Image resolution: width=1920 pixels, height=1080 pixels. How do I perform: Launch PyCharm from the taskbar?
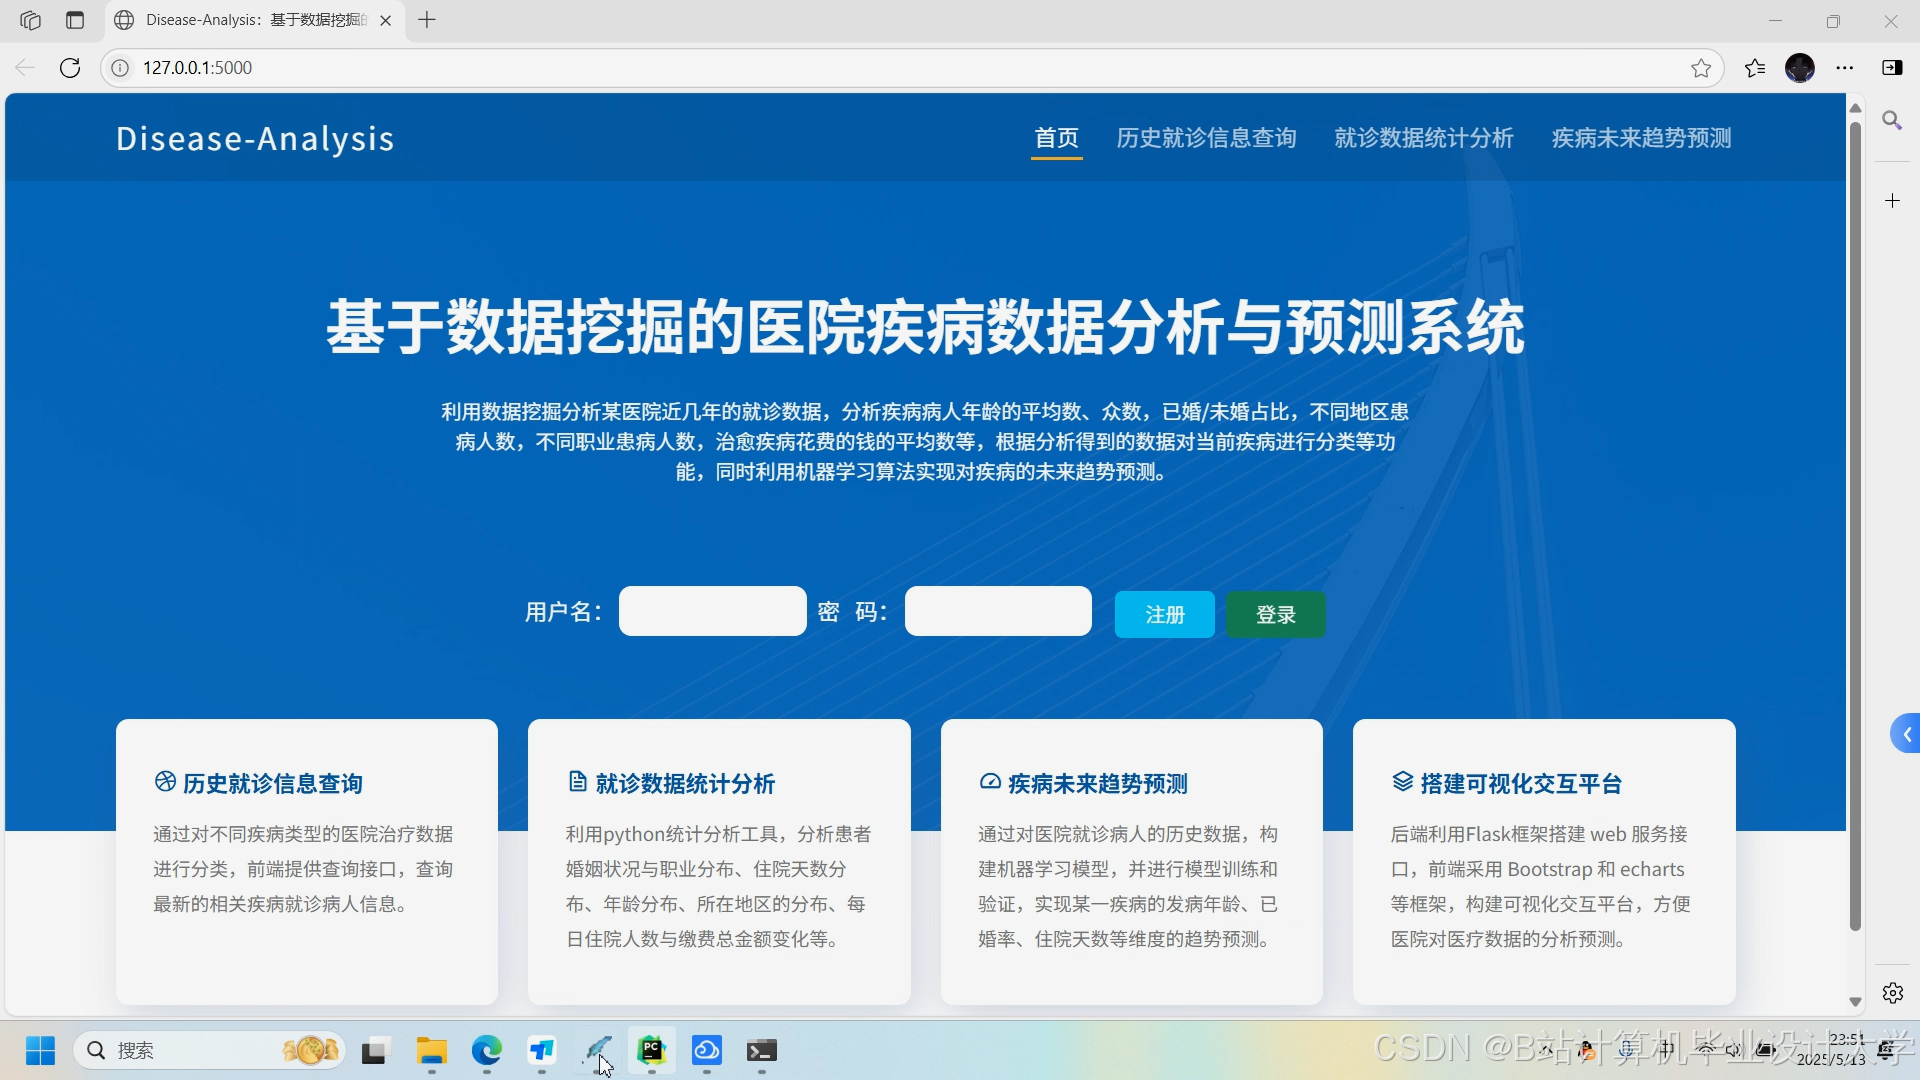(x=651, y=1051)
